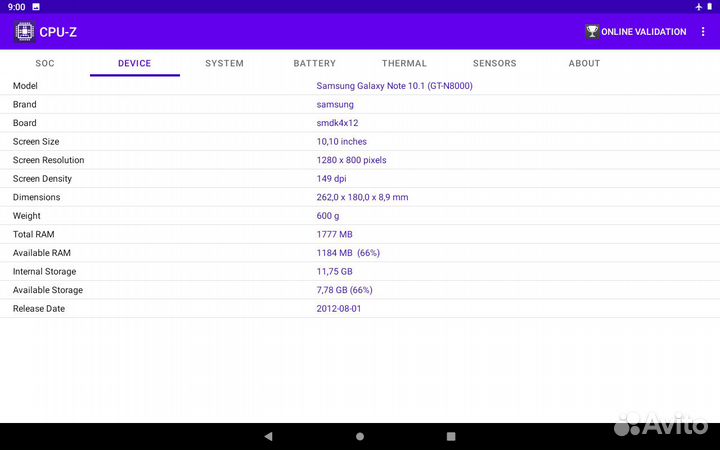Viewport: 720px width, 450px height.
Task: Select the Screen Resolution label
Action: tap(49, 160)
